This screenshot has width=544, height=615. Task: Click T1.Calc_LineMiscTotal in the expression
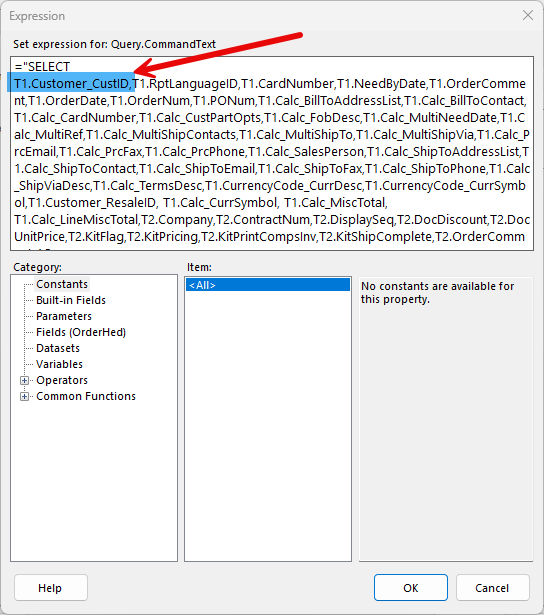76,220
